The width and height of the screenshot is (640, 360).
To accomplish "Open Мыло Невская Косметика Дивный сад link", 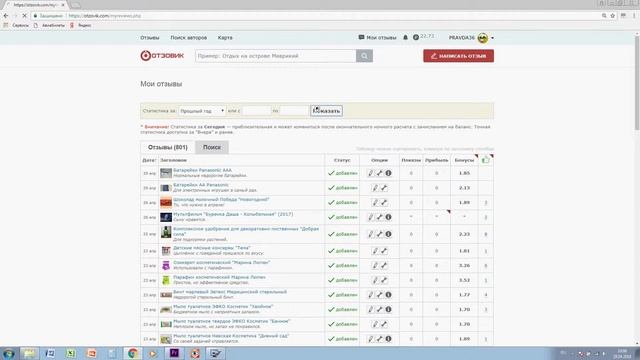I will point(231,336).
